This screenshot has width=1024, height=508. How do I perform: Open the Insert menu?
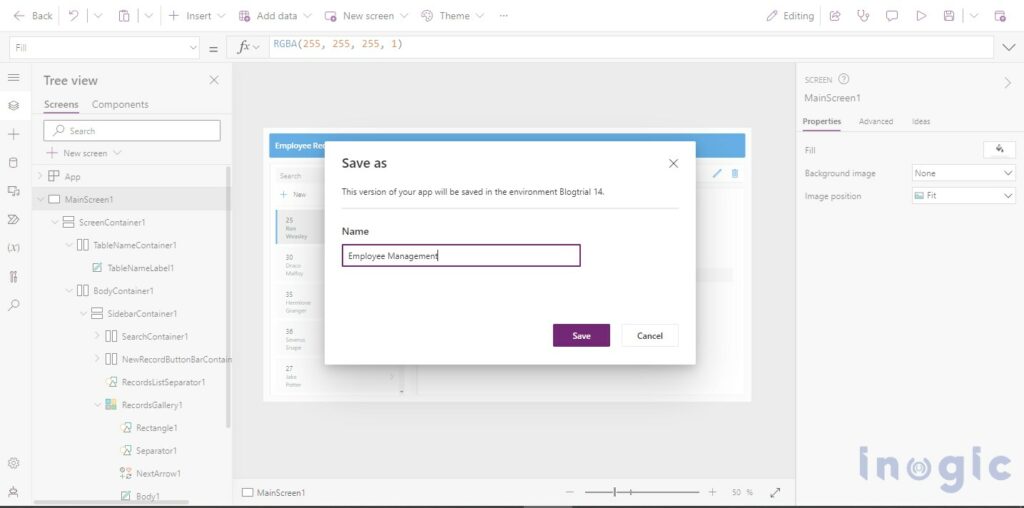pos(197,16)
